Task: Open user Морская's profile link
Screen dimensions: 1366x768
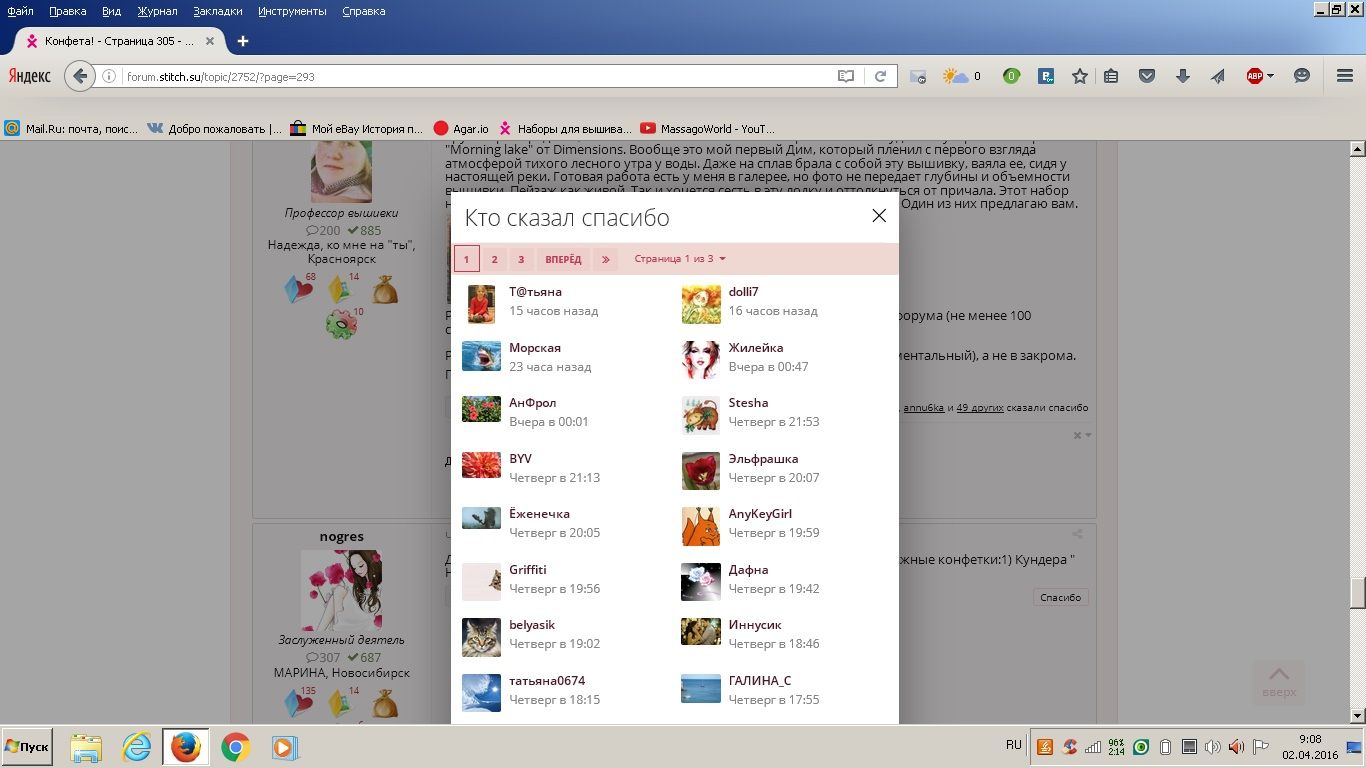Action: tap(535, 348)
